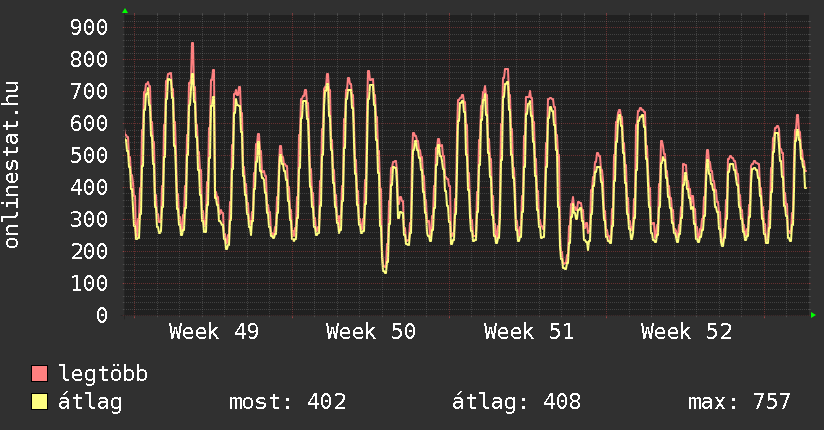Open the onlinestat.hu vertical label
824x430 pixels.
(12, 165)
